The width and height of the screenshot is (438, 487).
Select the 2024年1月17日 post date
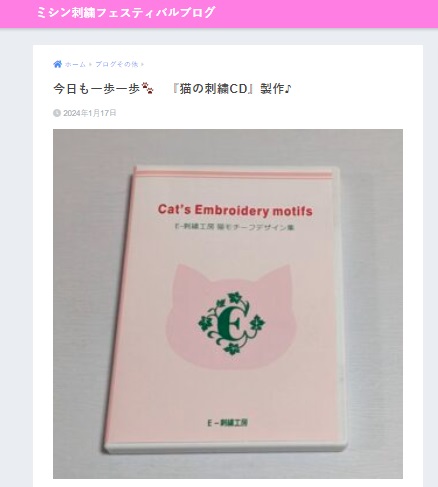coord(90,113)
